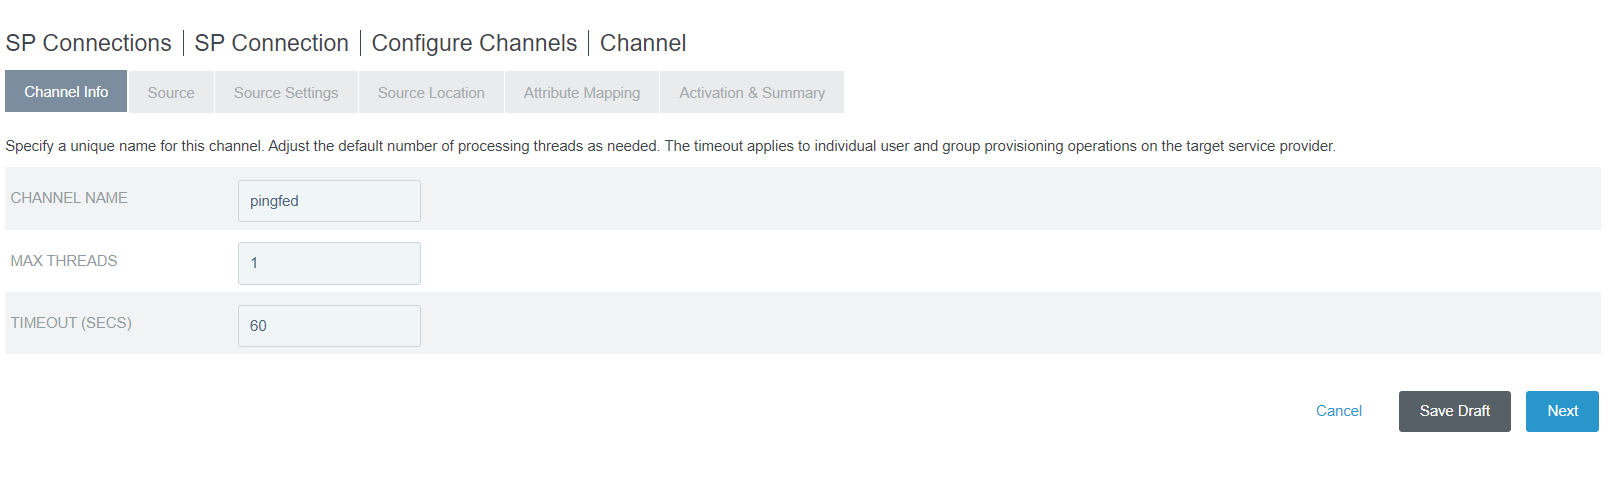
Task: Click the MAX THREADS label
Action: [x=64, y=261]
